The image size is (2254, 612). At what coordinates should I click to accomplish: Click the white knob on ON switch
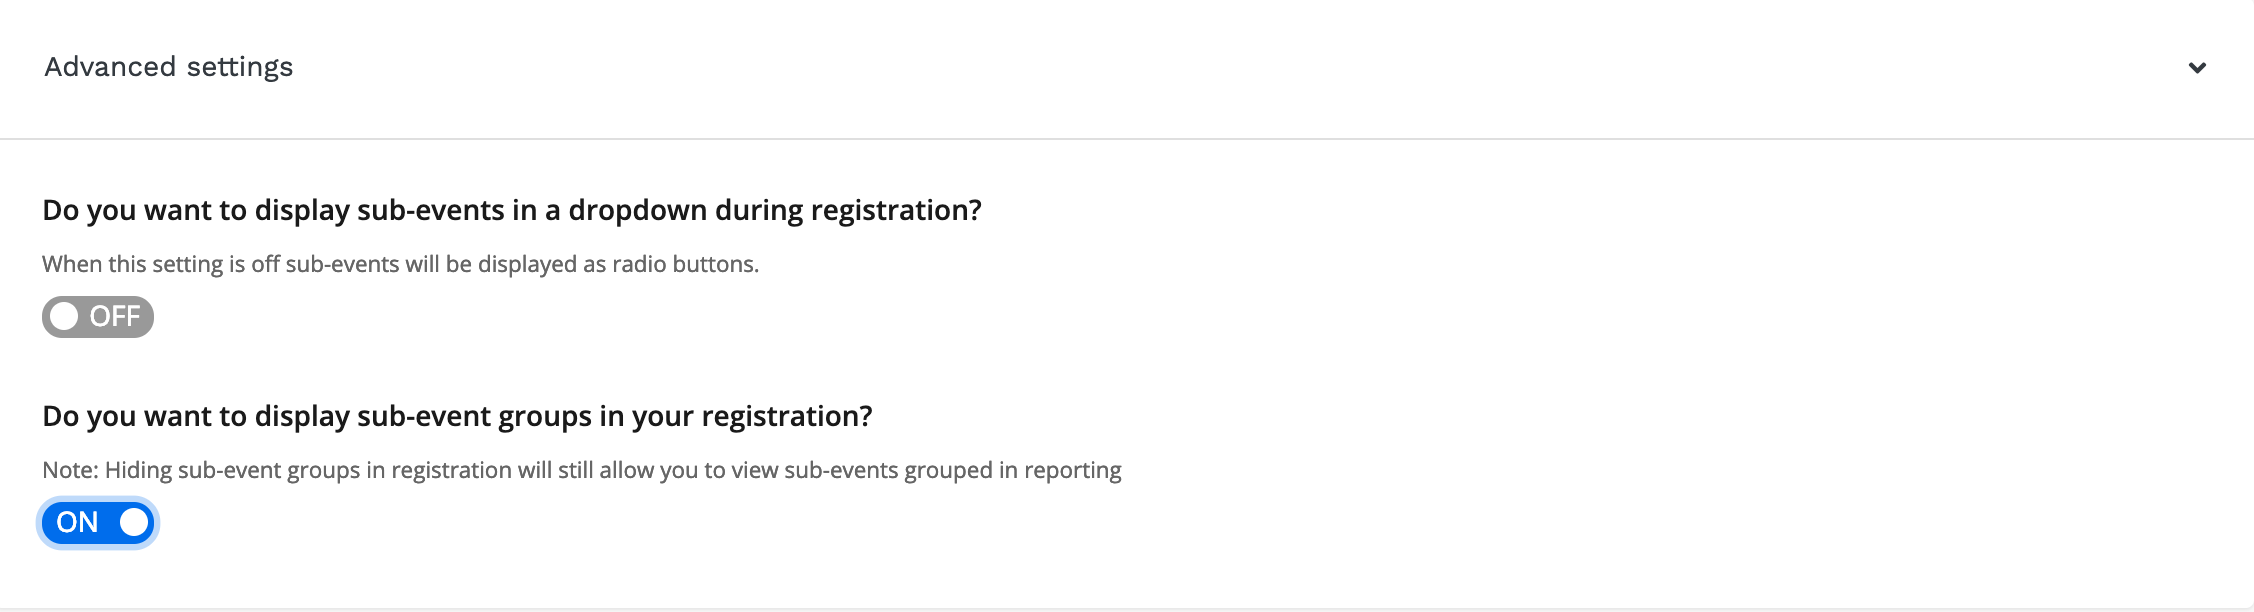(x=133, y=523)
